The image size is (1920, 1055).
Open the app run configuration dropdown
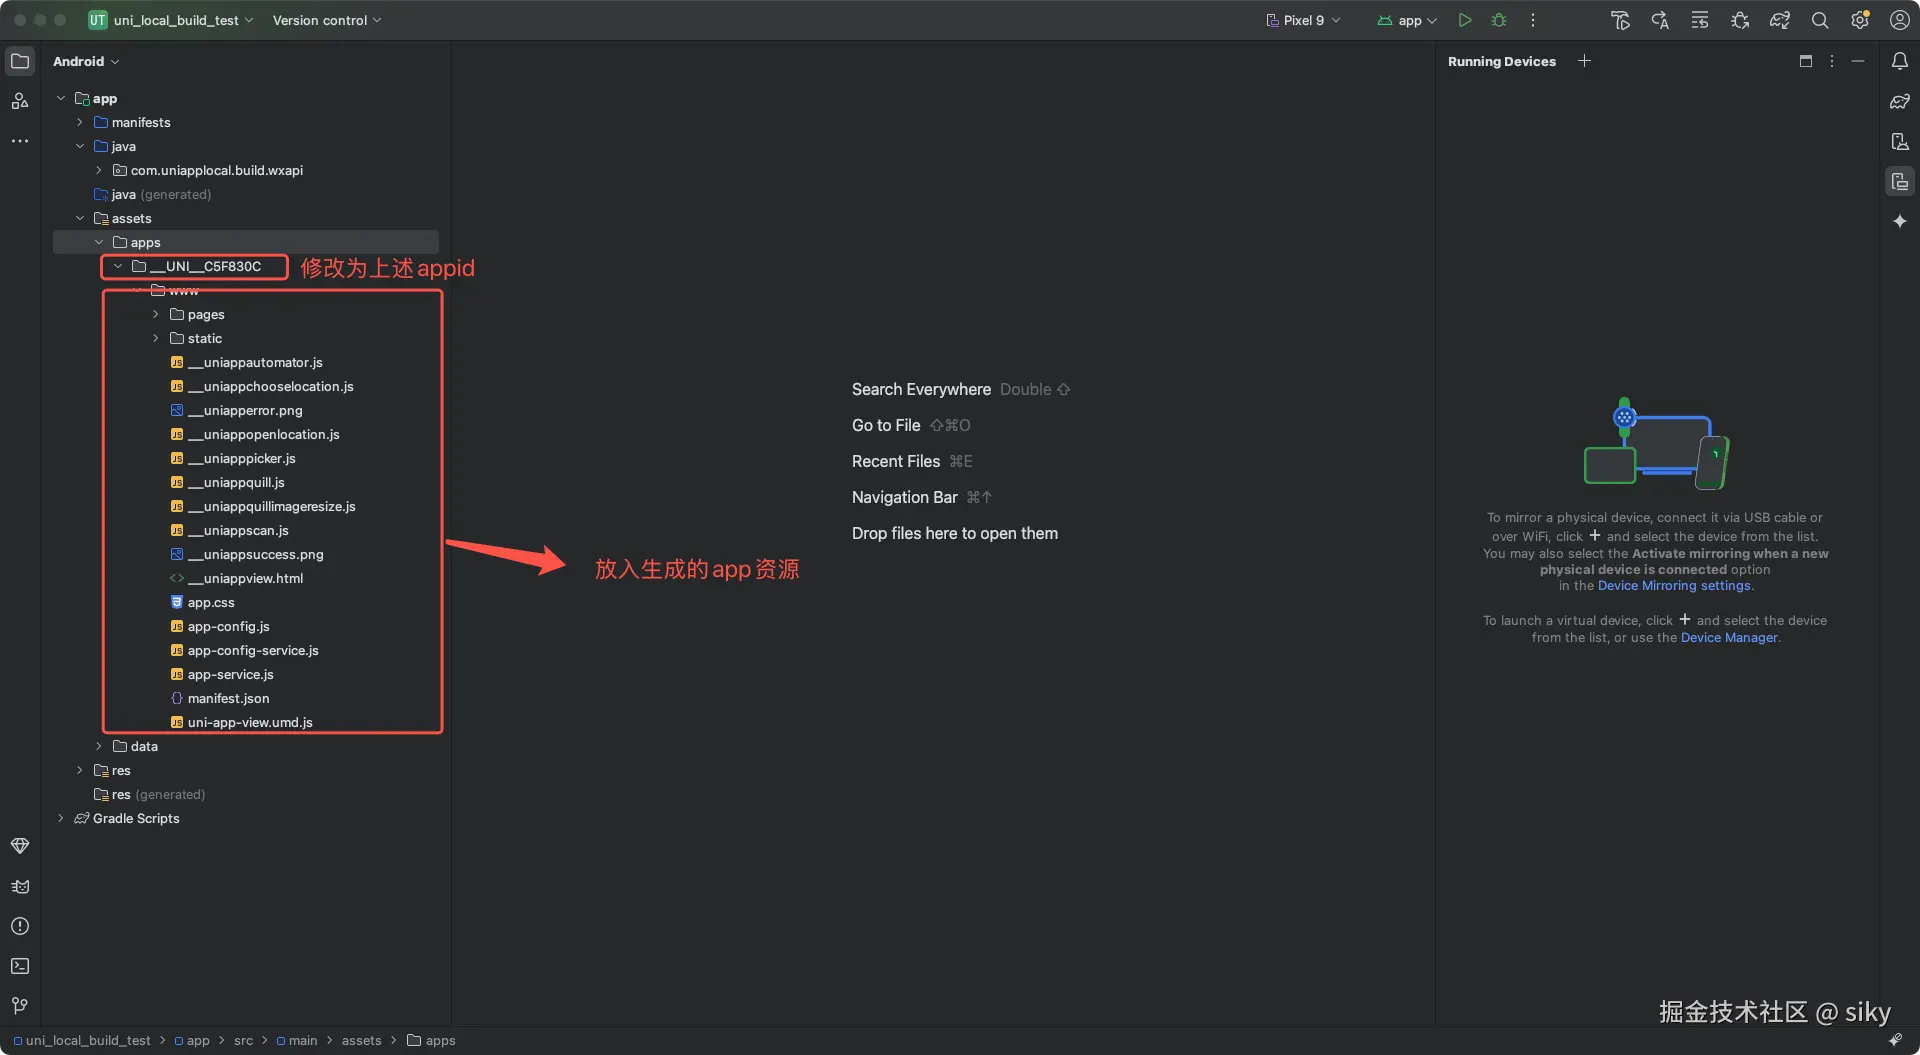click(1407, 20)
